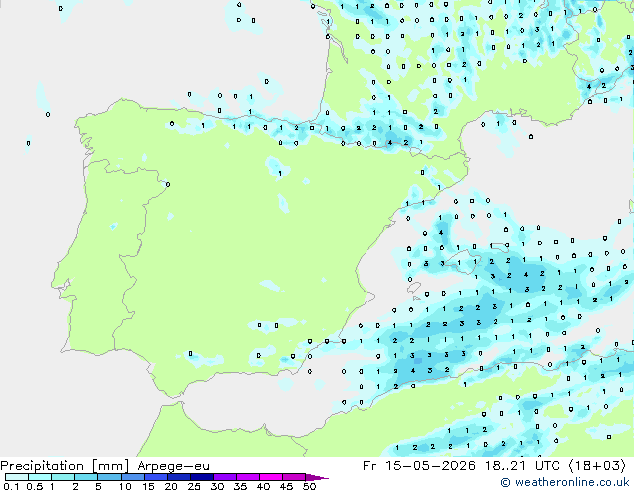Select the '25' legend scale label
The height and width of the screenshot is (490, 634).
(x=194, y=486)
